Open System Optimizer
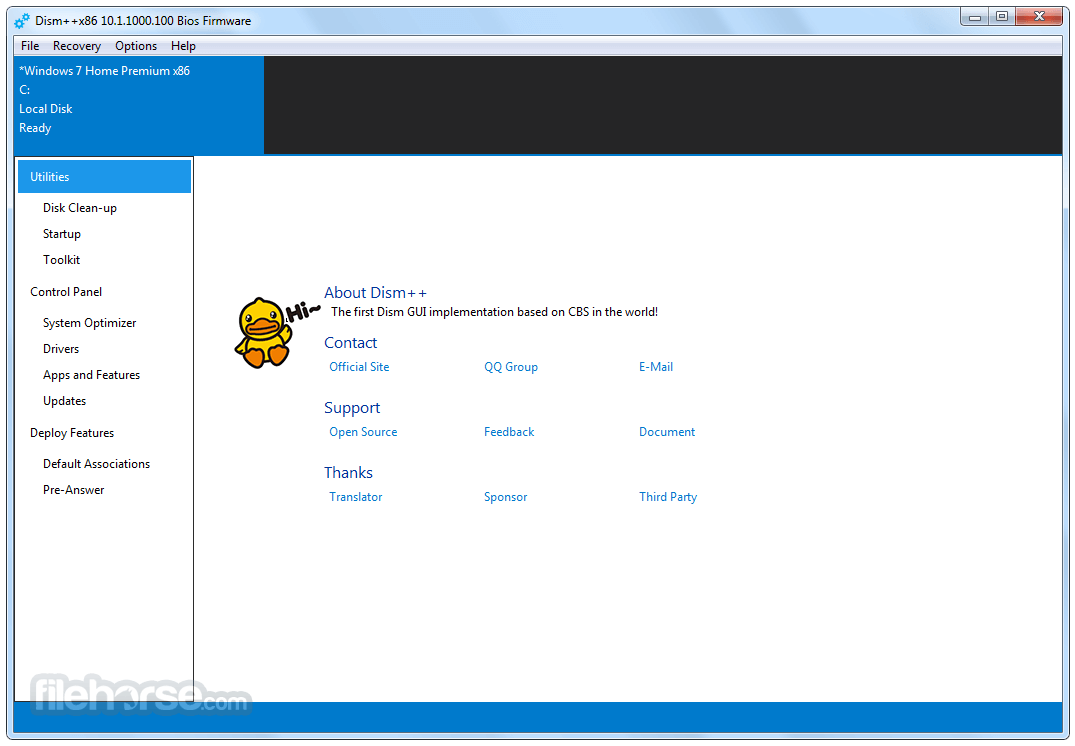Viewport: 1075px width, 746px height. [x=89, y=323]
